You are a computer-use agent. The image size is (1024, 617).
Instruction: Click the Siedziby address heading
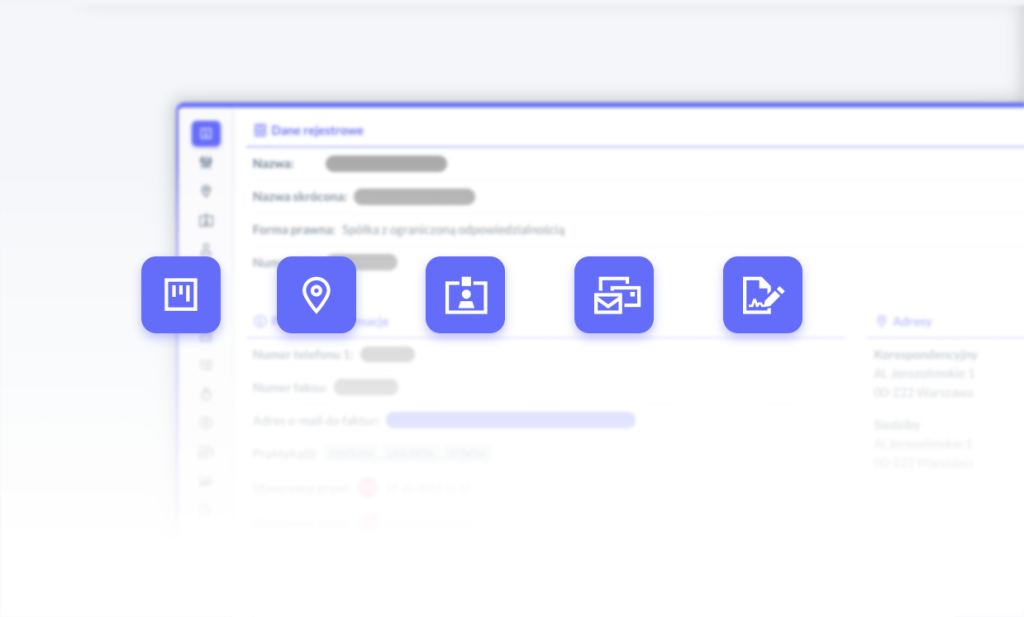point(897,425)
